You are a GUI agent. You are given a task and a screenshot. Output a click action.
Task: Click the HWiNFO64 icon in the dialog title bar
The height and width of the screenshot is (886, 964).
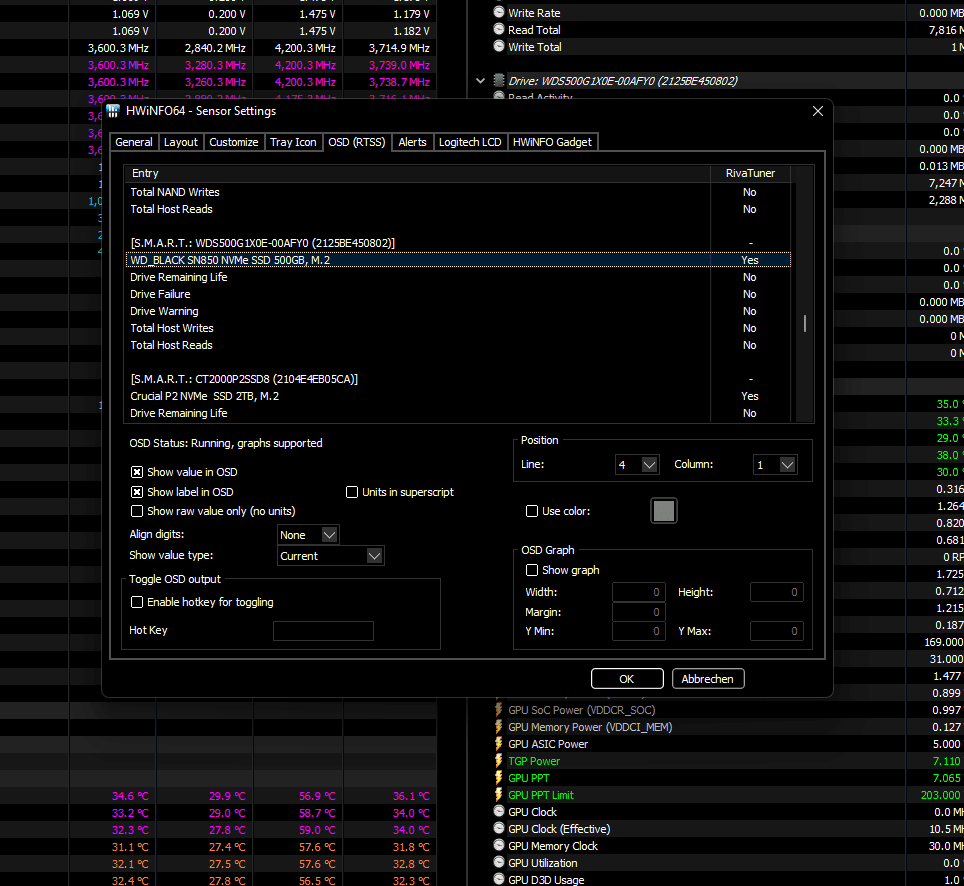[x=113, y=111]
